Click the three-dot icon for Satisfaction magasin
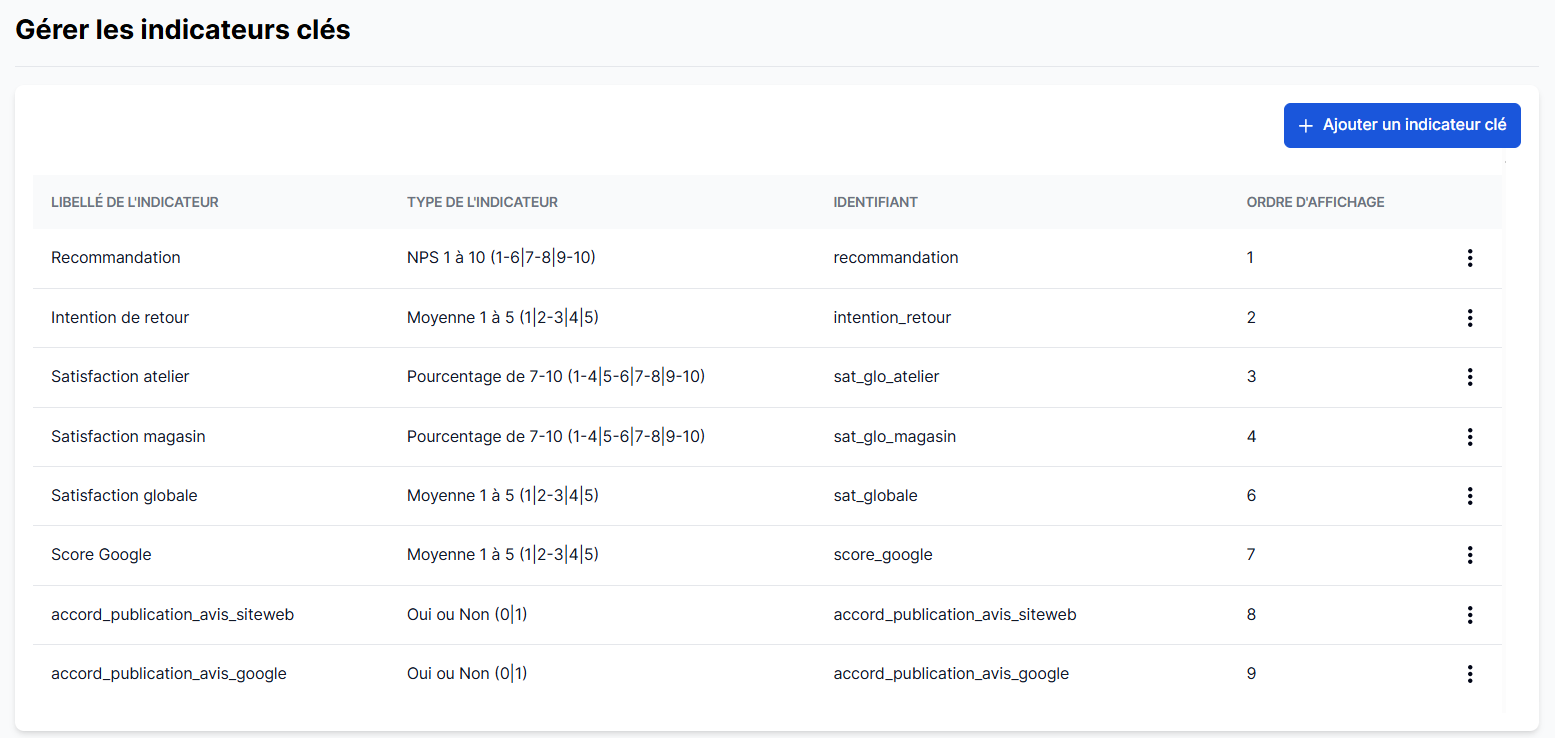1555x738 pixels. [1469, 437]
